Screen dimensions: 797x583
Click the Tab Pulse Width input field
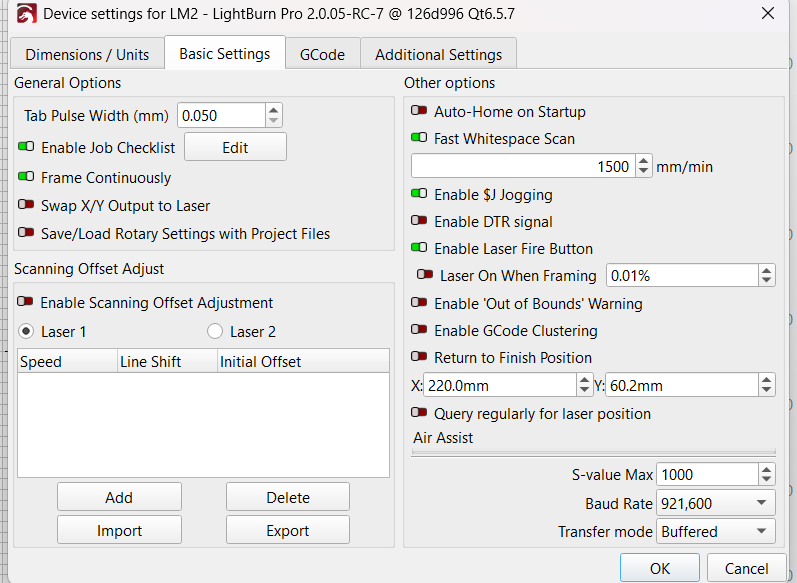222,115
